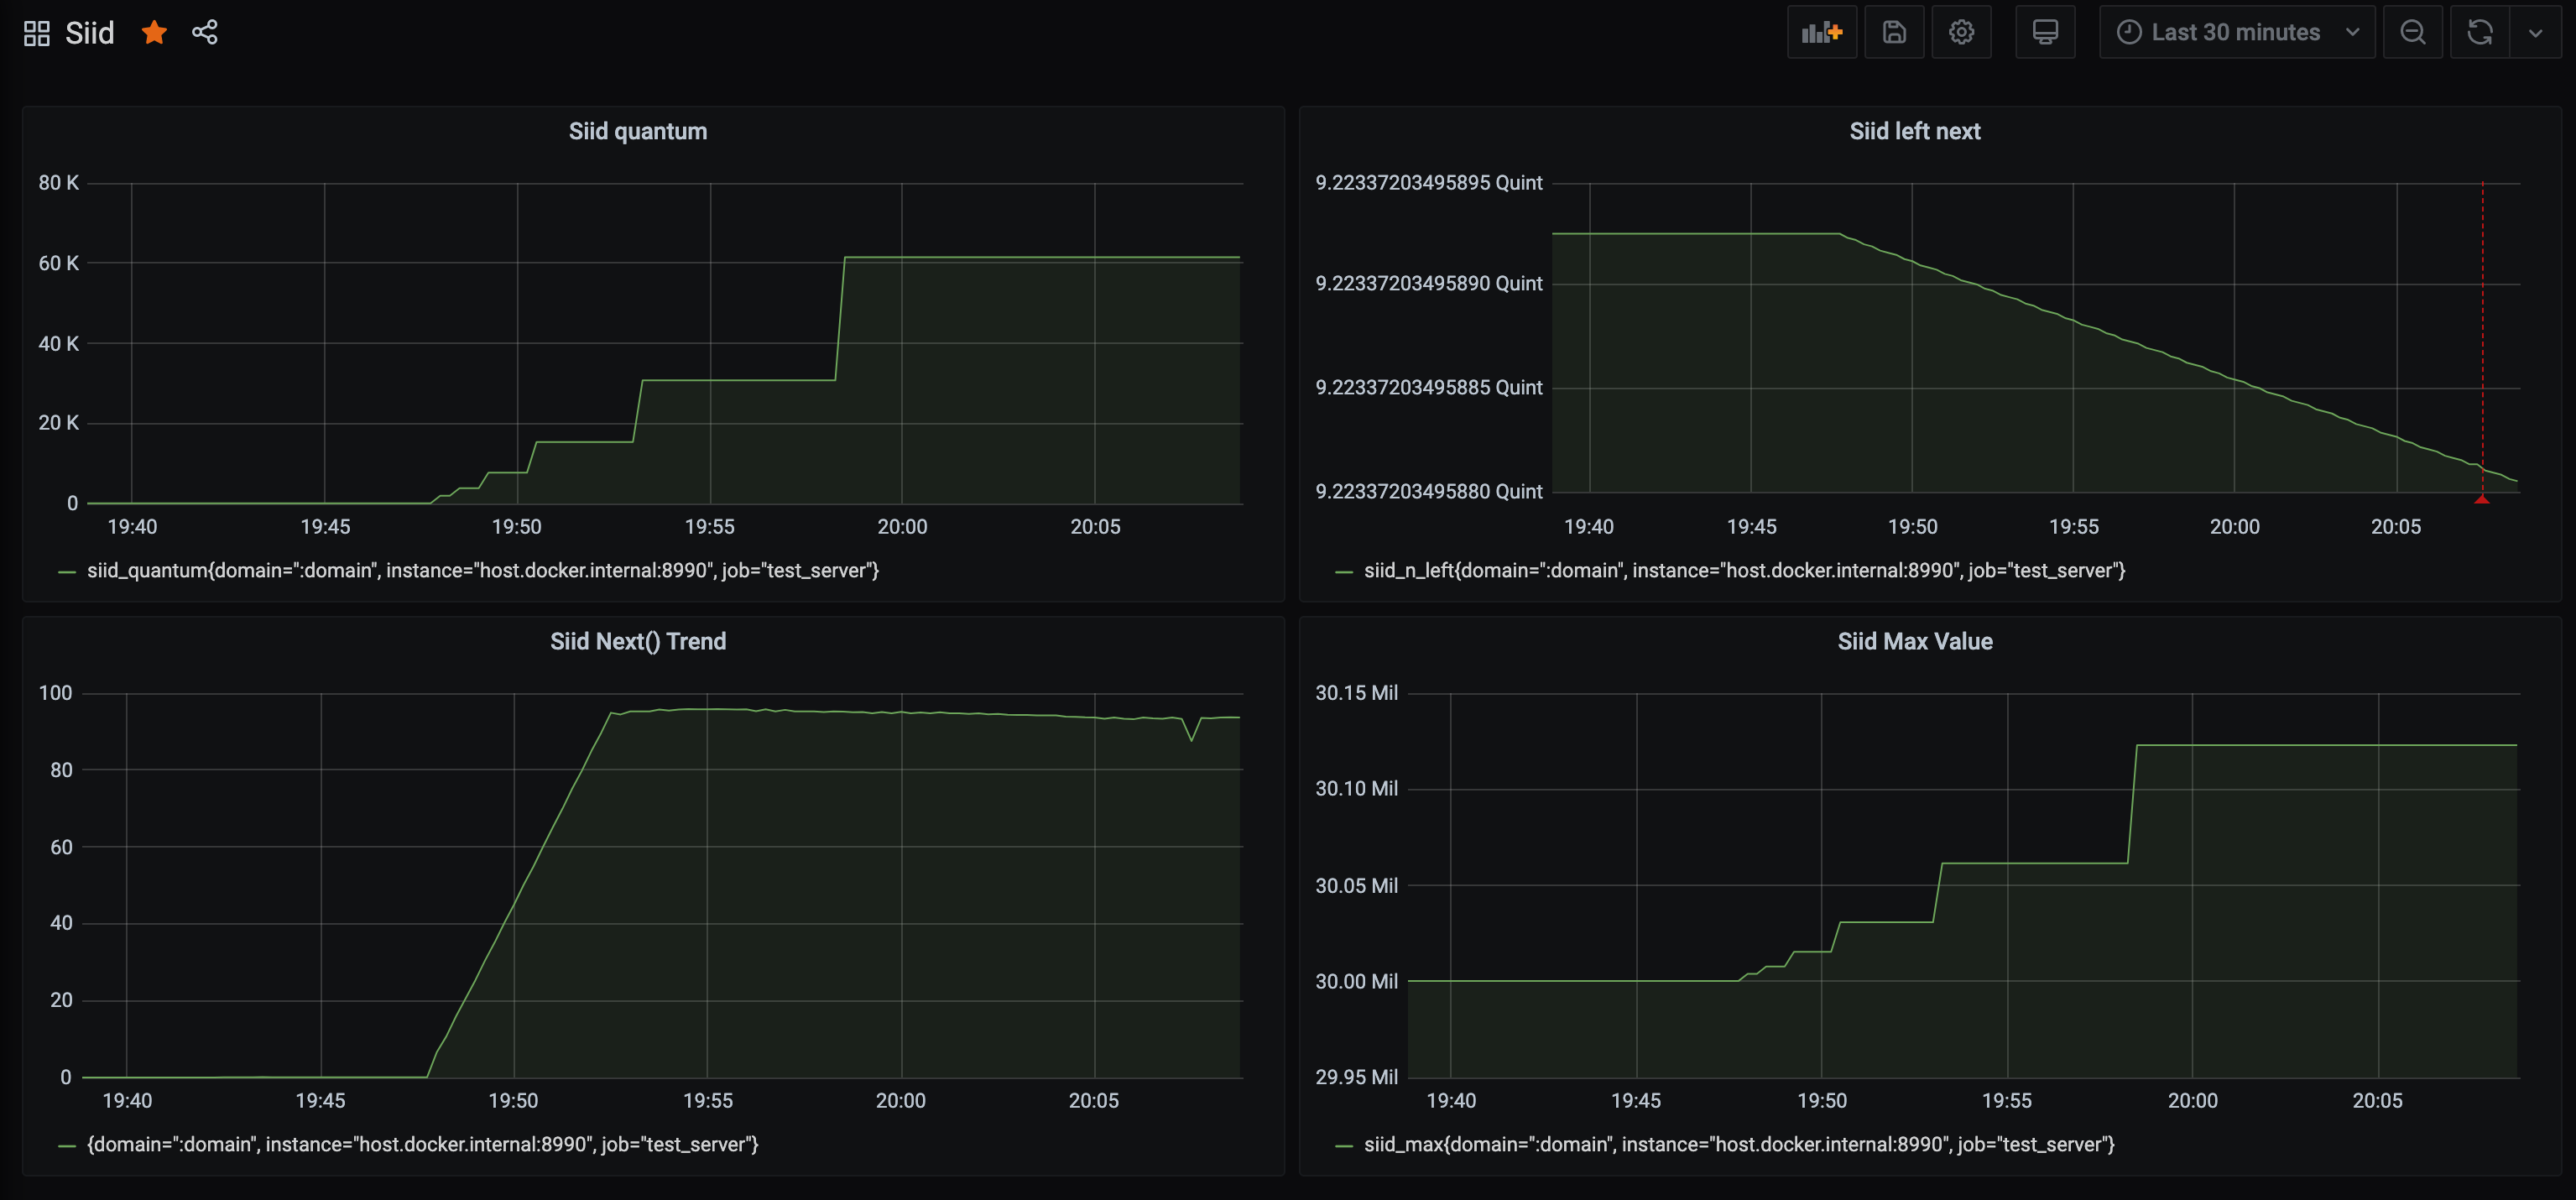Image resolution: width=2576 pixels, height=1200 pixels.
Task: Unstar the Siid dashboard
Action: 154,33
